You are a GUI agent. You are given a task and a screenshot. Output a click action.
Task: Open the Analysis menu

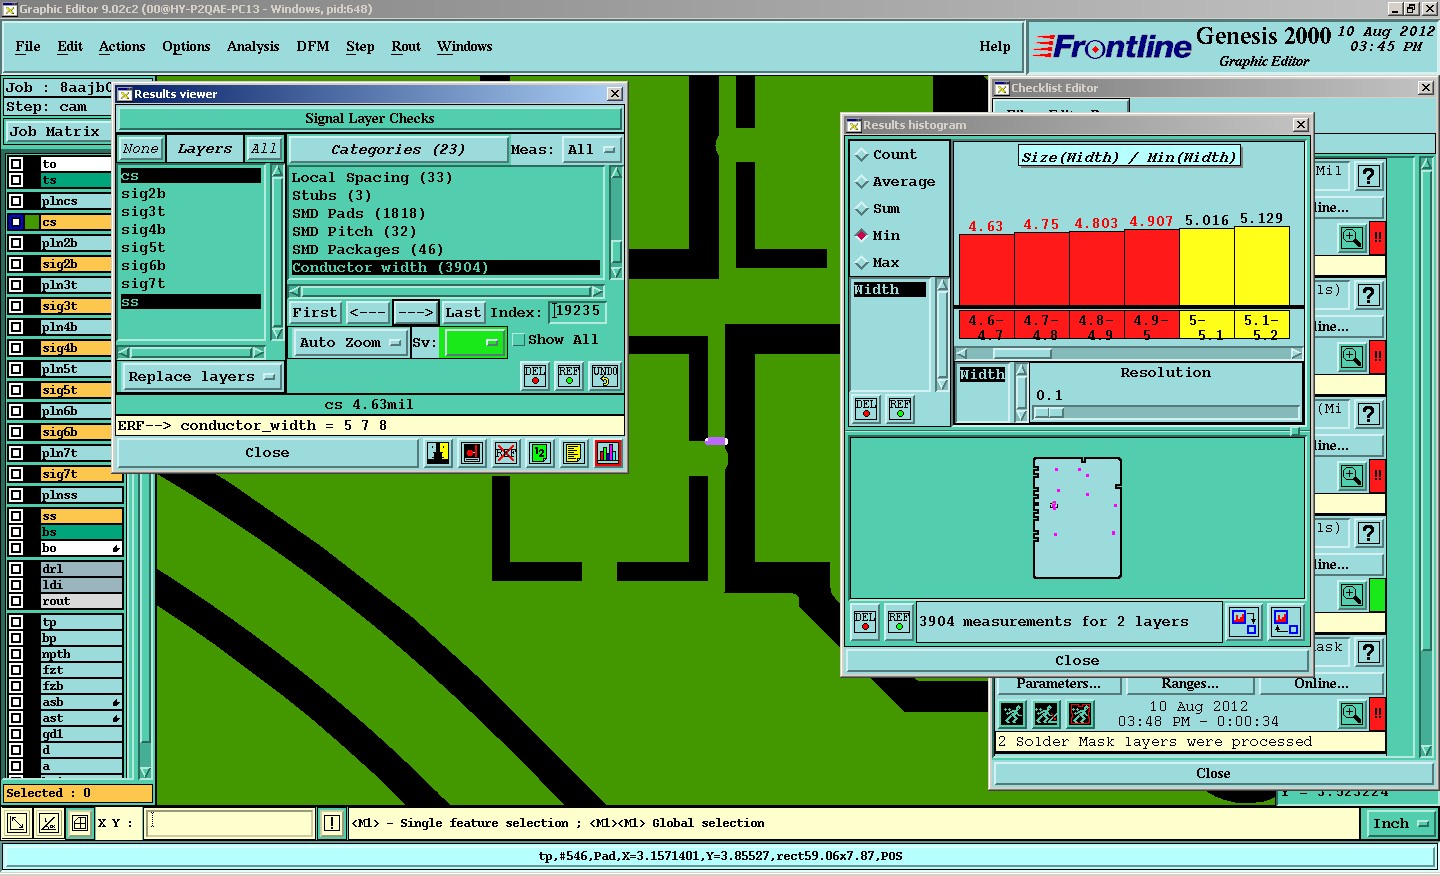[253, 46]
